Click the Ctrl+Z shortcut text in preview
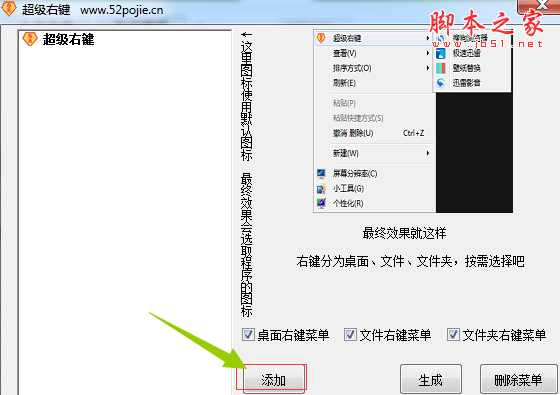The image size is (560, 395). [414, 133]
